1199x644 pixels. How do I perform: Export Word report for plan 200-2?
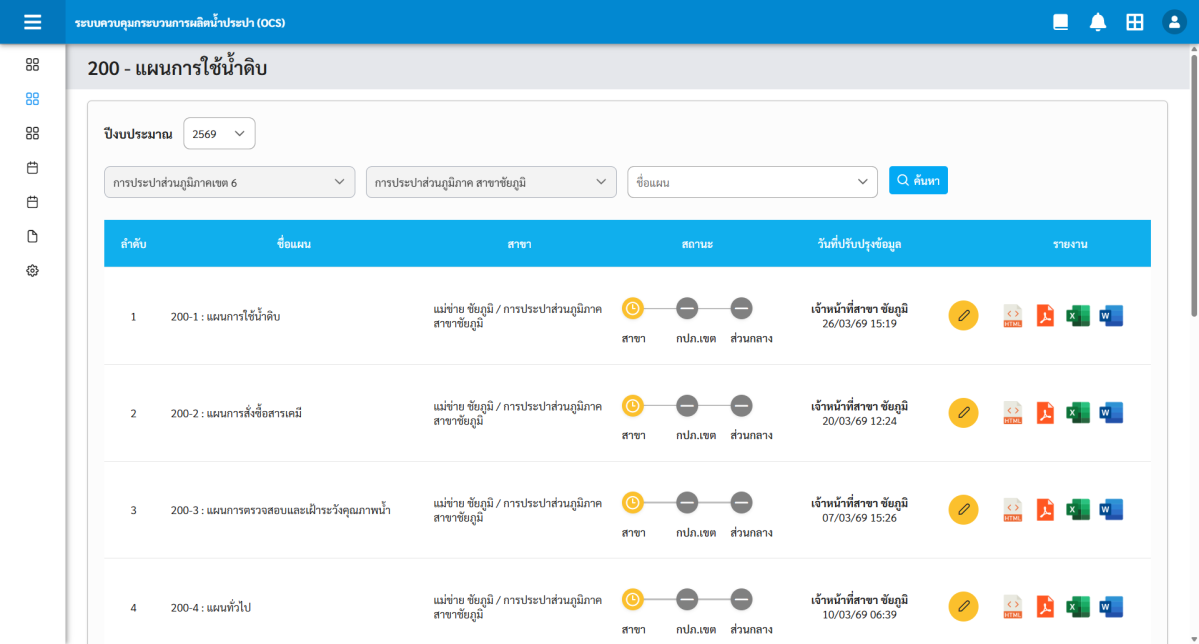tap(1111, 413)
